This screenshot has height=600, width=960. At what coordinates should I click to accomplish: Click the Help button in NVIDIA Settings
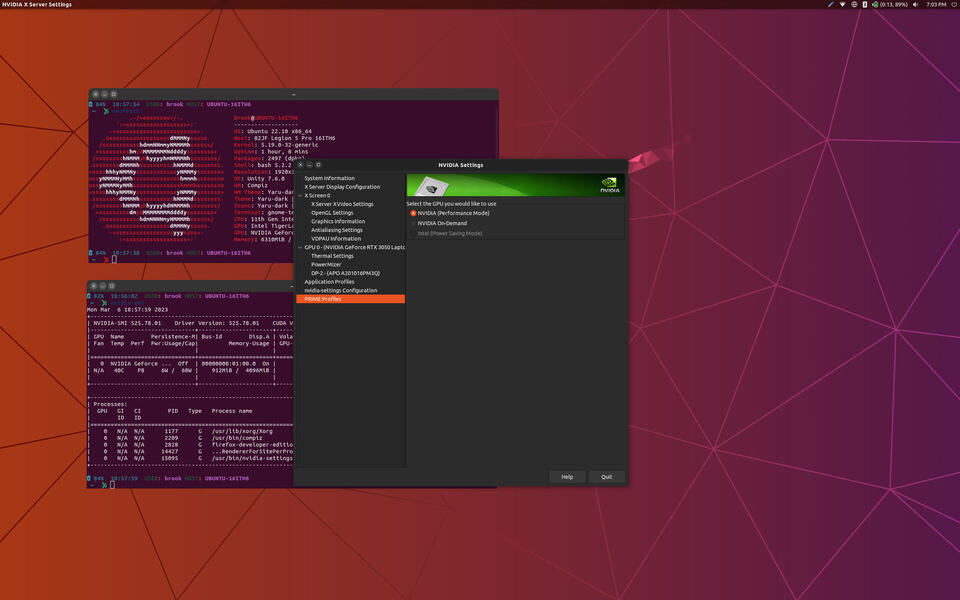tap(567, 477)
